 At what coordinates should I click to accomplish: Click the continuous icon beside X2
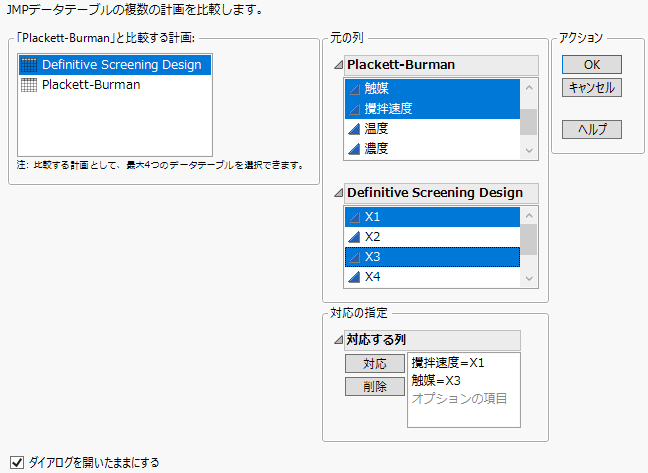click(x=354, y=237)
